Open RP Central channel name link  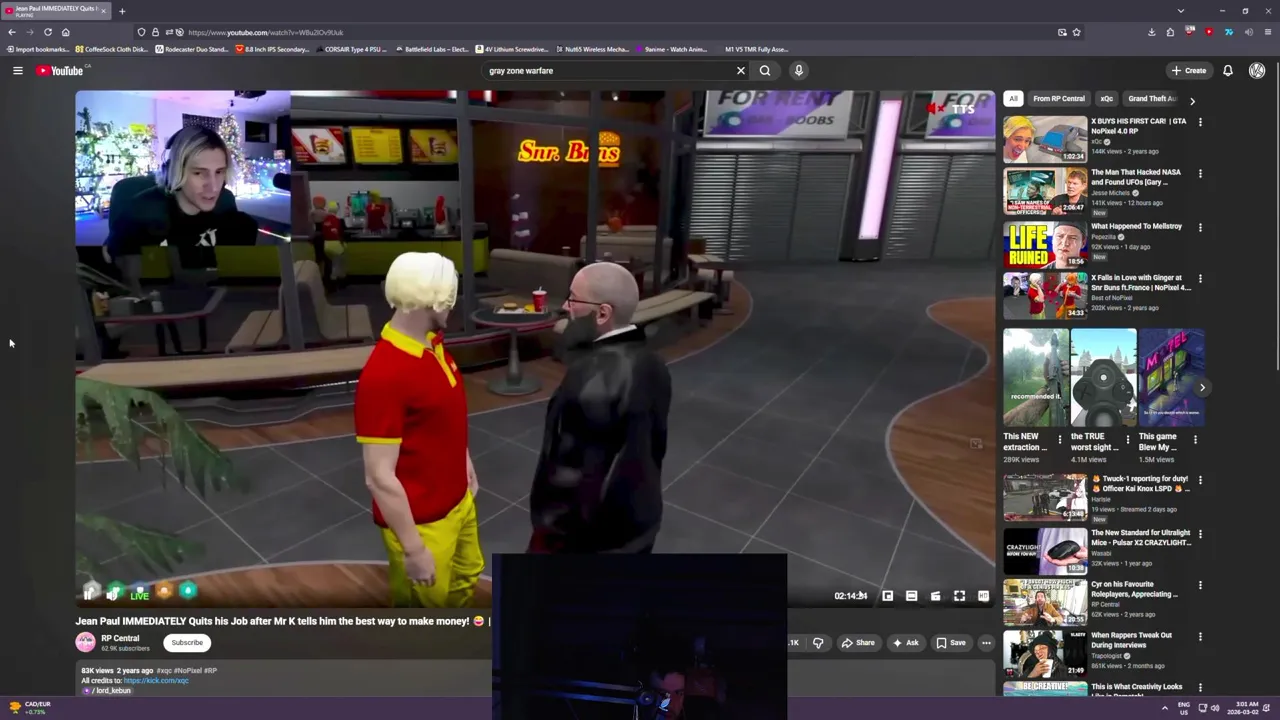click(x=120, y=638)
